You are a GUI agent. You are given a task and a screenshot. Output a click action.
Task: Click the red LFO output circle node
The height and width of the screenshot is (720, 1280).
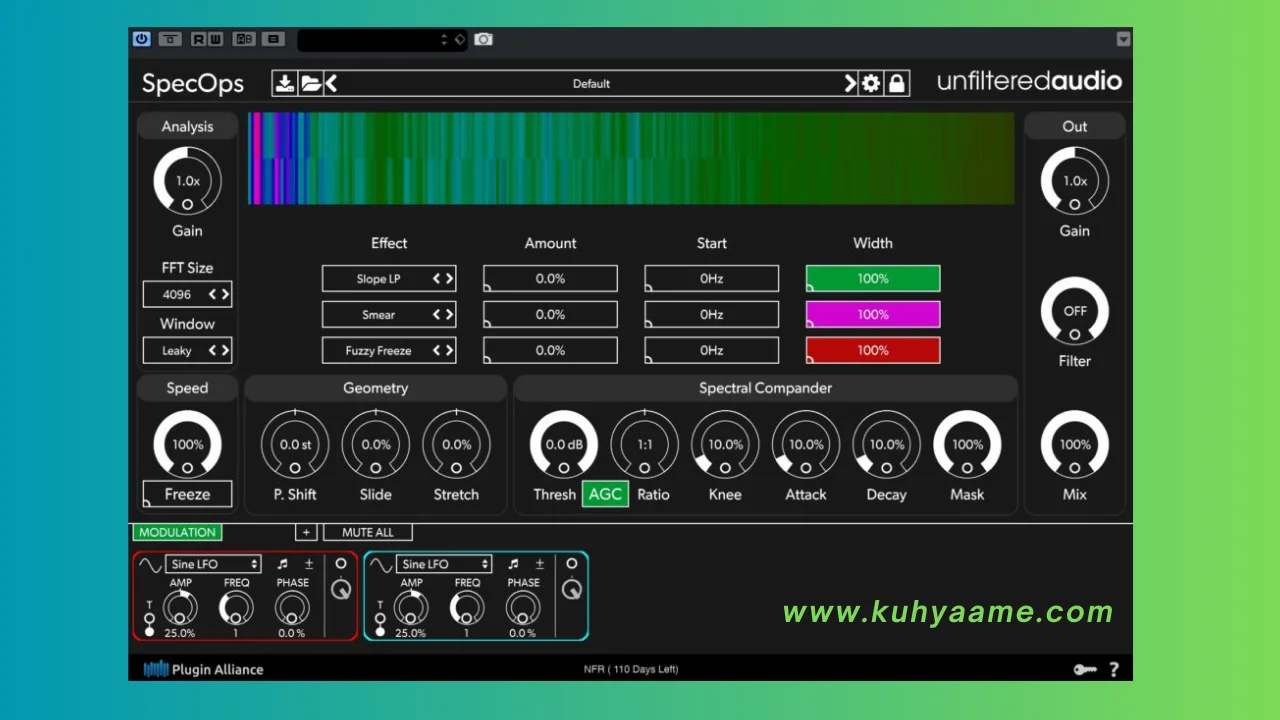[341, 564]
